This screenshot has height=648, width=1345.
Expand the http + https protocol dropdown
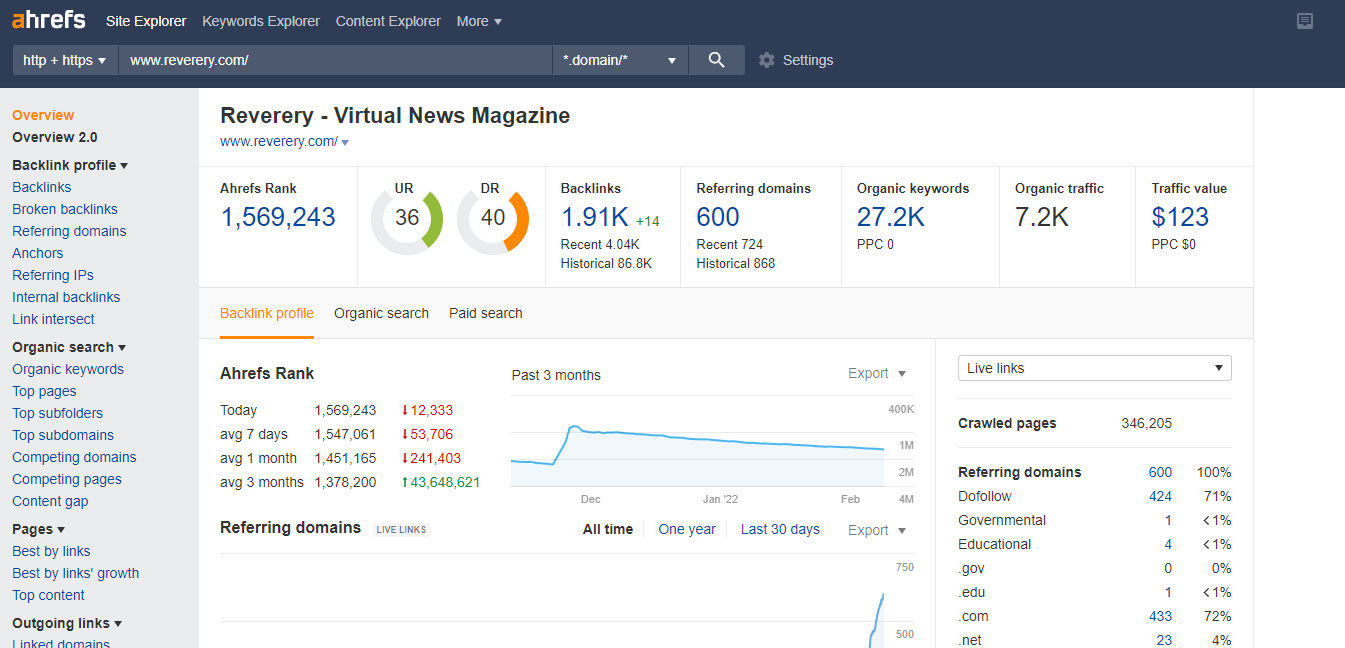[x=64, y=60]
